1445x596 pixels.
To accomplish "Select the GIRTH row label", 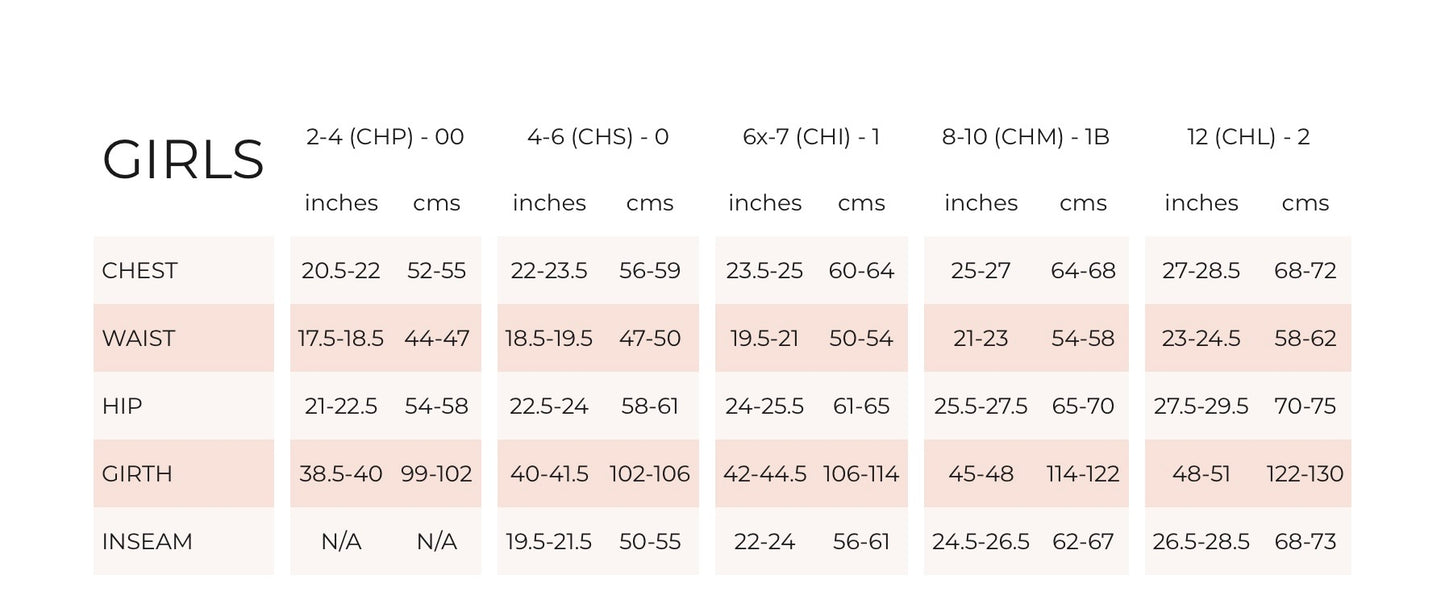I will click(137, 474).
